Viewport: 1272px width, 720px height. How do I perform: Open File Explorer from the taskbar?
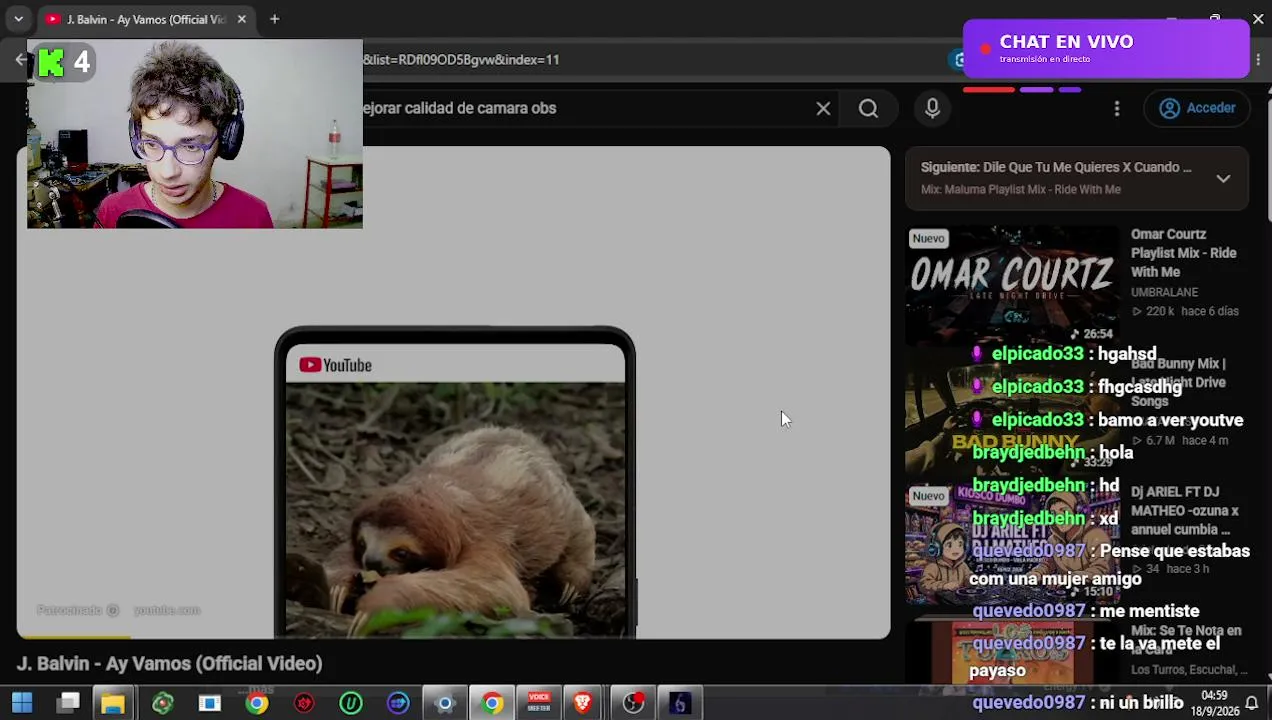coord(113,703)
